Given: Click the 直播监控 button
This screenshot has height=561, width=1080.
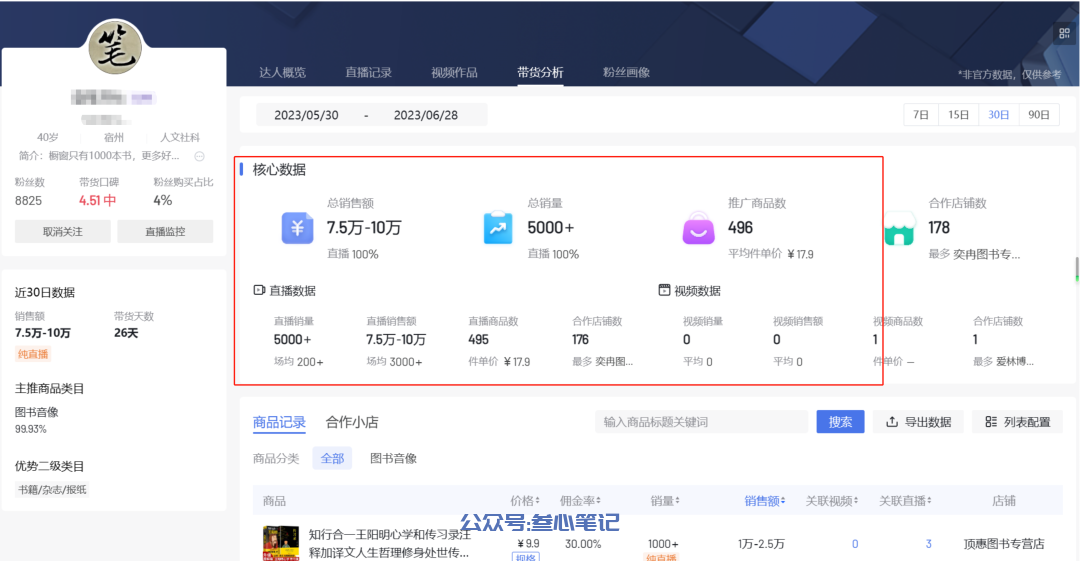Looking at the screenshot, I should (165, 232).
